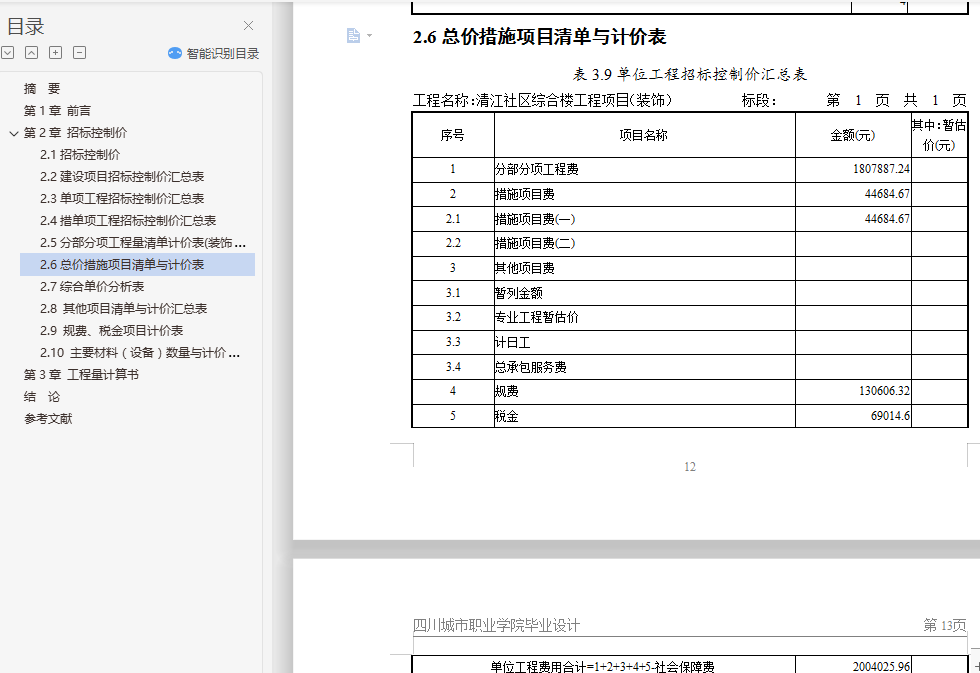Go to 2.9 规费、税金项目计价表

[112, 331]
